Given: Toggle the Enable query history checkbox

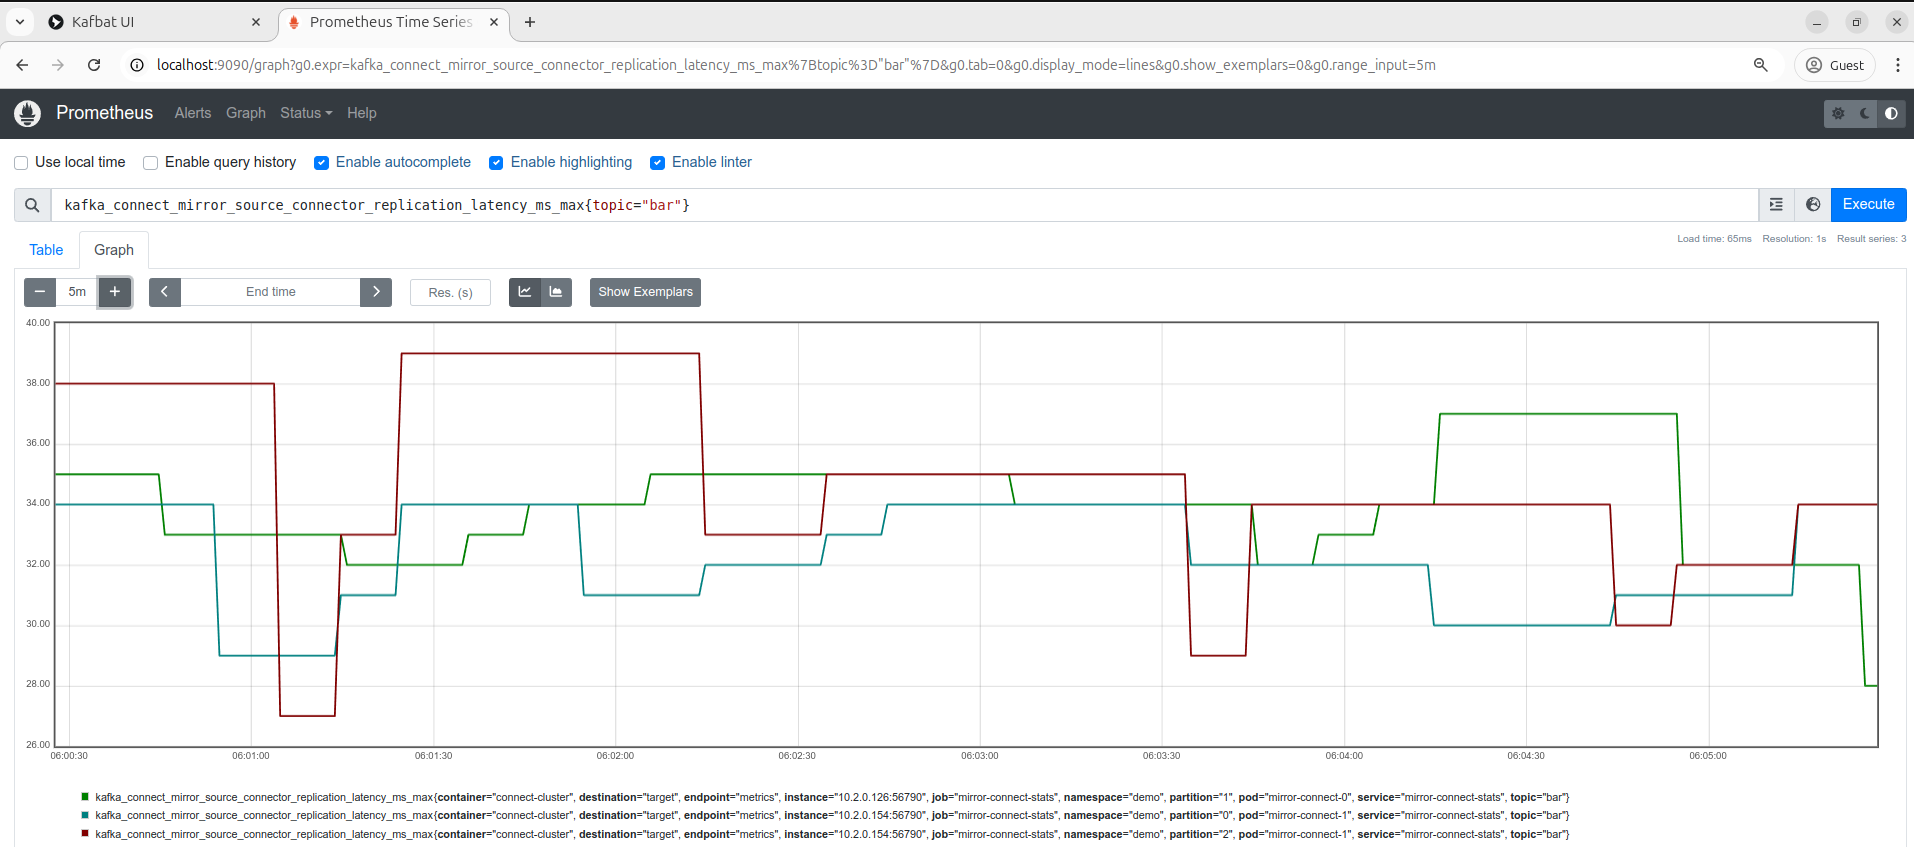Looking at the screenshot, I should click(x=151, y=163).
